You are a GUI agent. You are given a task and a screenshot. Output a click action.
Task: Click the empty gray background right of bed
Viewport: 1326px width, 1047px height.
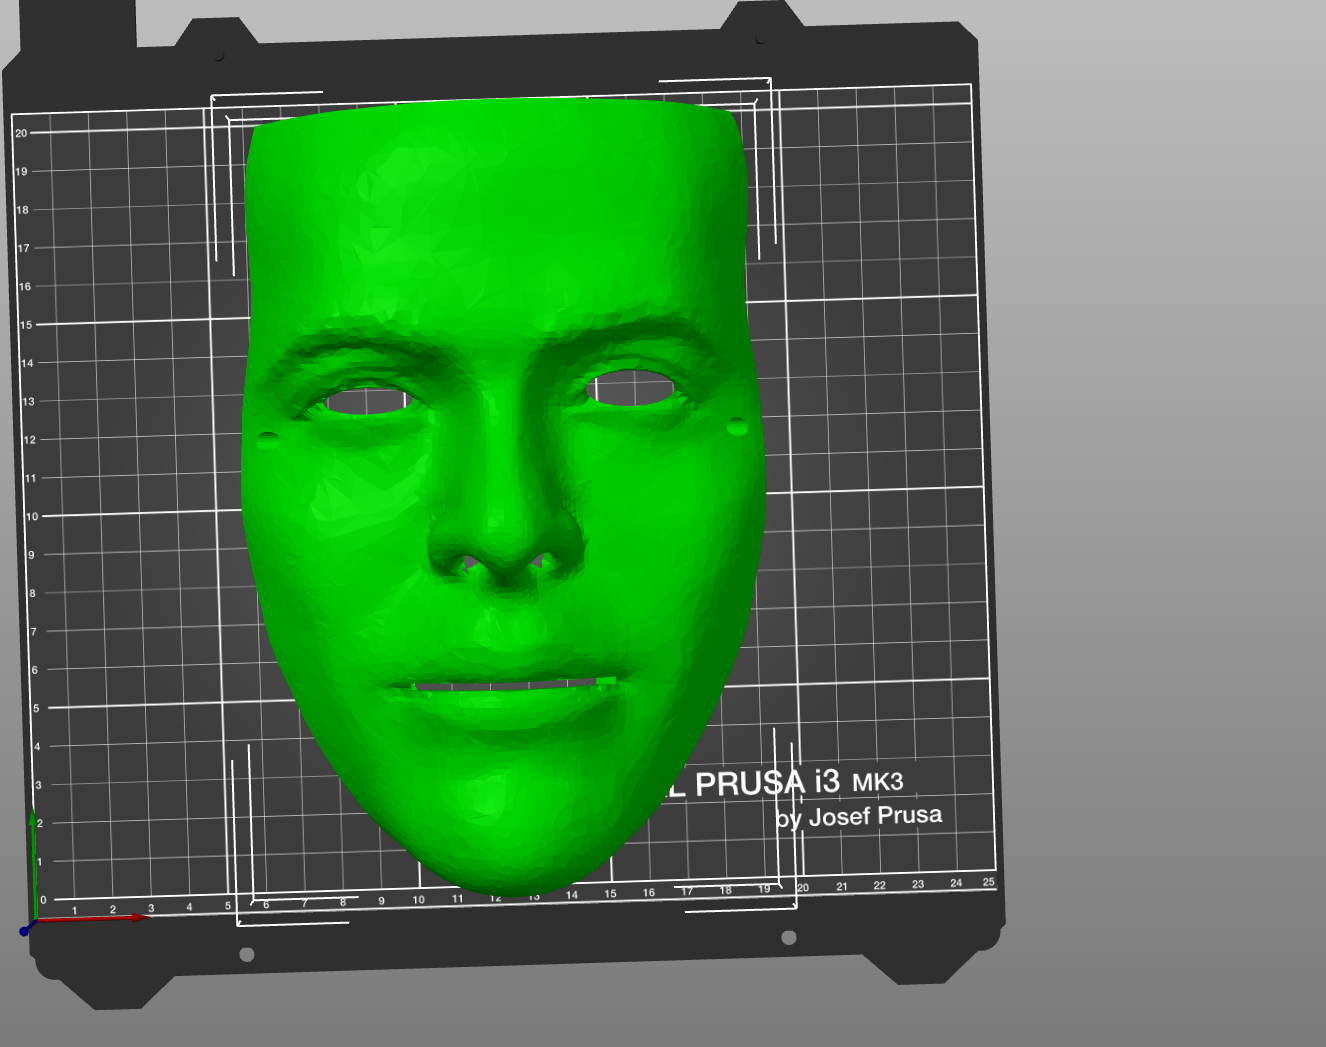click(x=1160, y=500)
